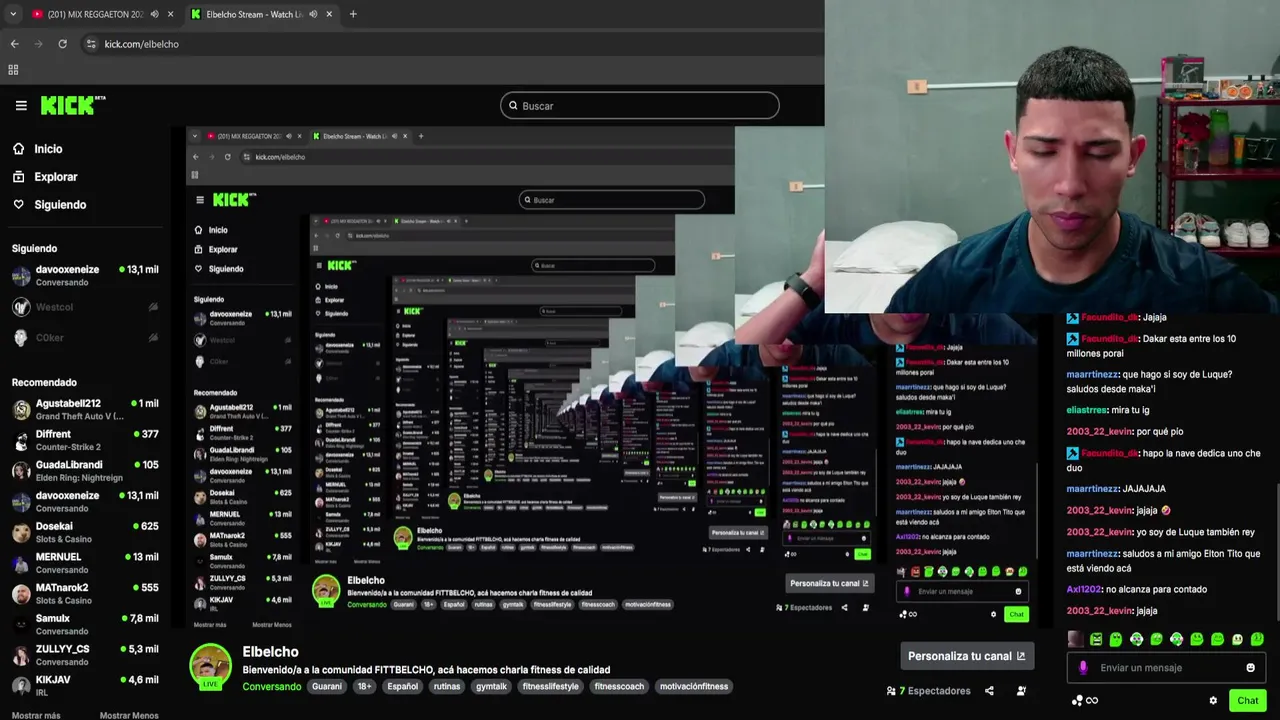Expand recommended list with Mostrar más

36,715
